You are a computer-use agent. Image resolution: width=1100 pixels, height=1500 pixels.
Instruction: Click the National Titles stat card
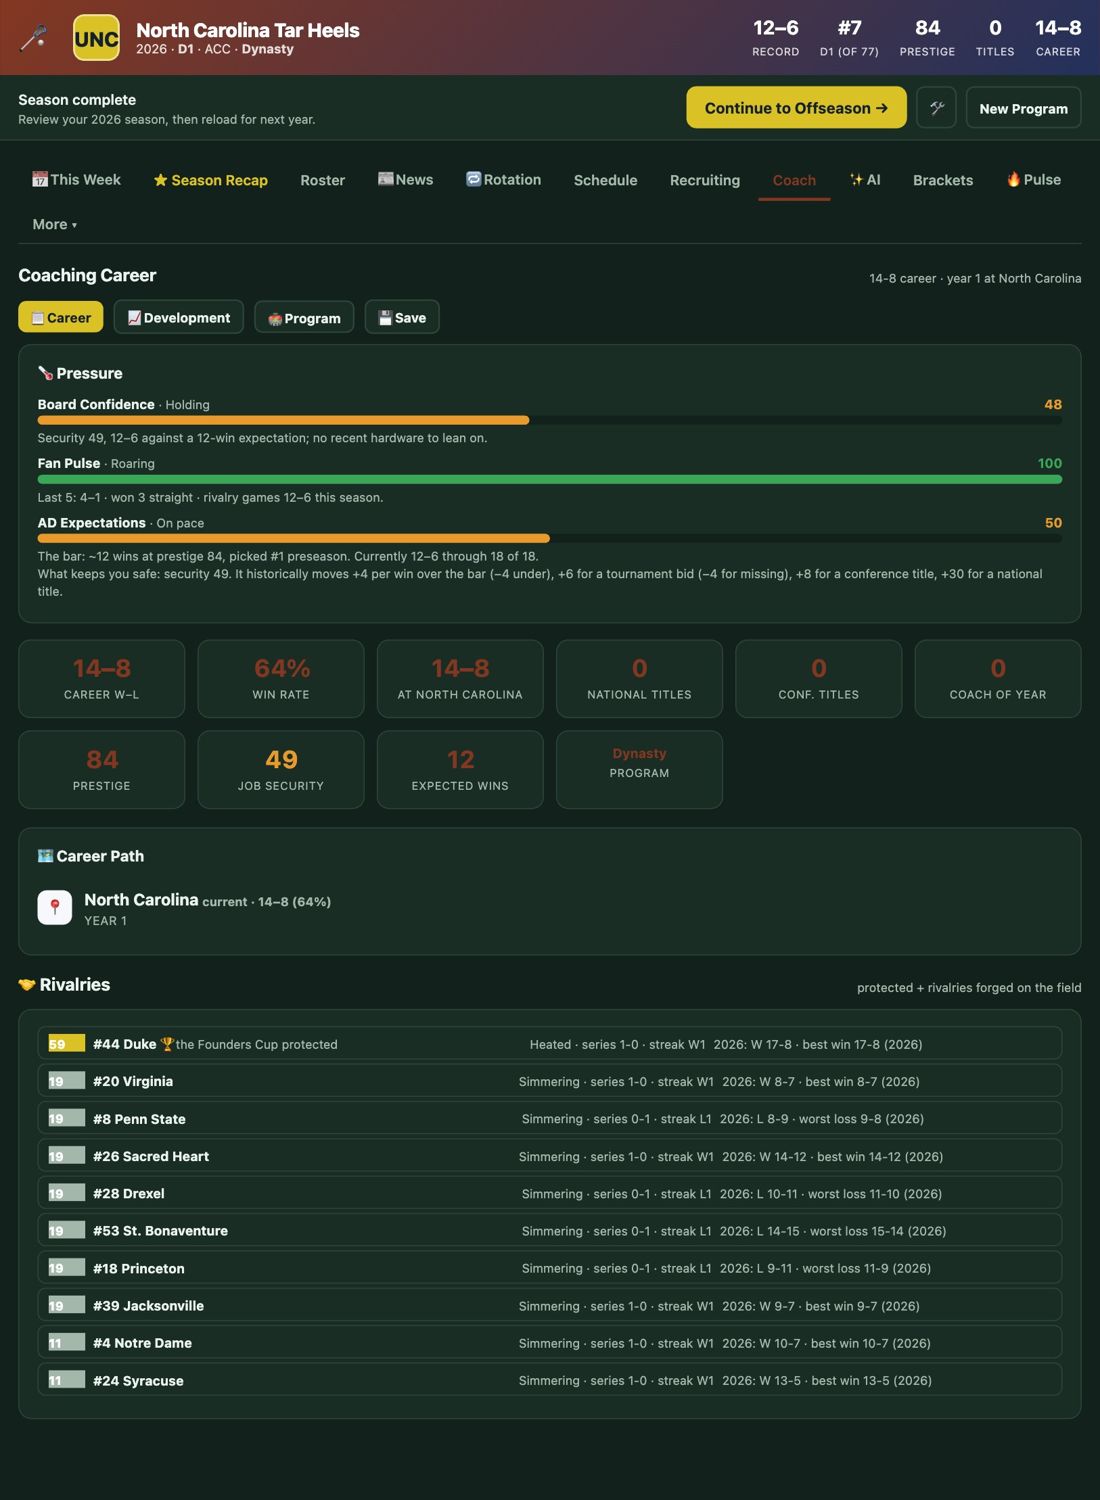(x=639, y=678)
